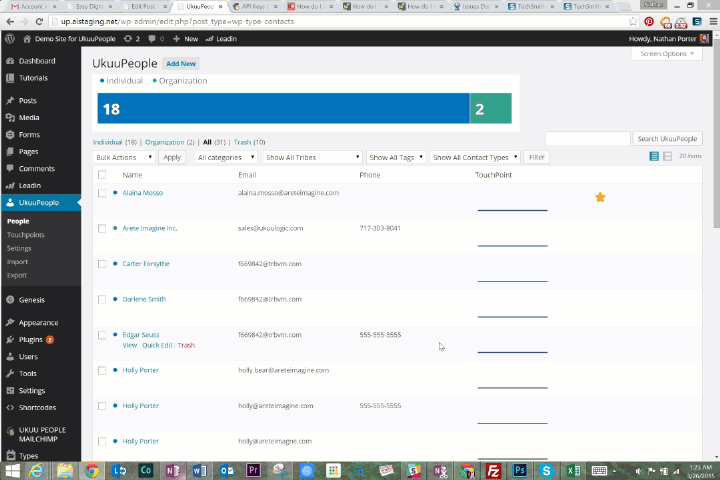The width and height of the screenshot is (720, 480).
Task: Check the Carter Forsythe row
Action: coord(102,264)
